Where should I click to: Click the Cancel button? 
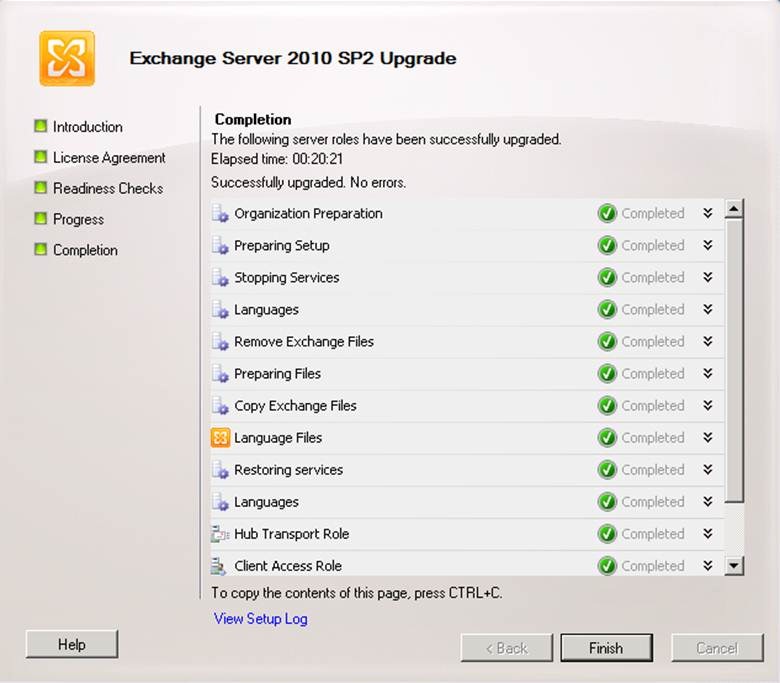click(717, 648)
